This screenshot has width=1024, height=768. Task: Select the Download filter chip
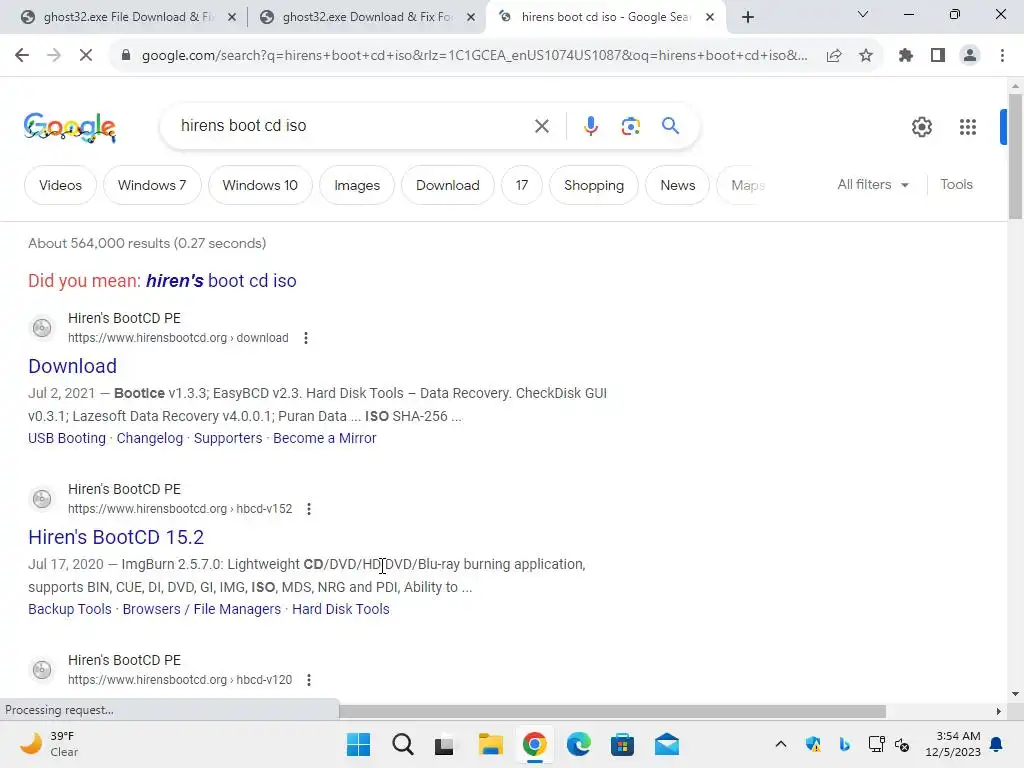click(447, 185)
